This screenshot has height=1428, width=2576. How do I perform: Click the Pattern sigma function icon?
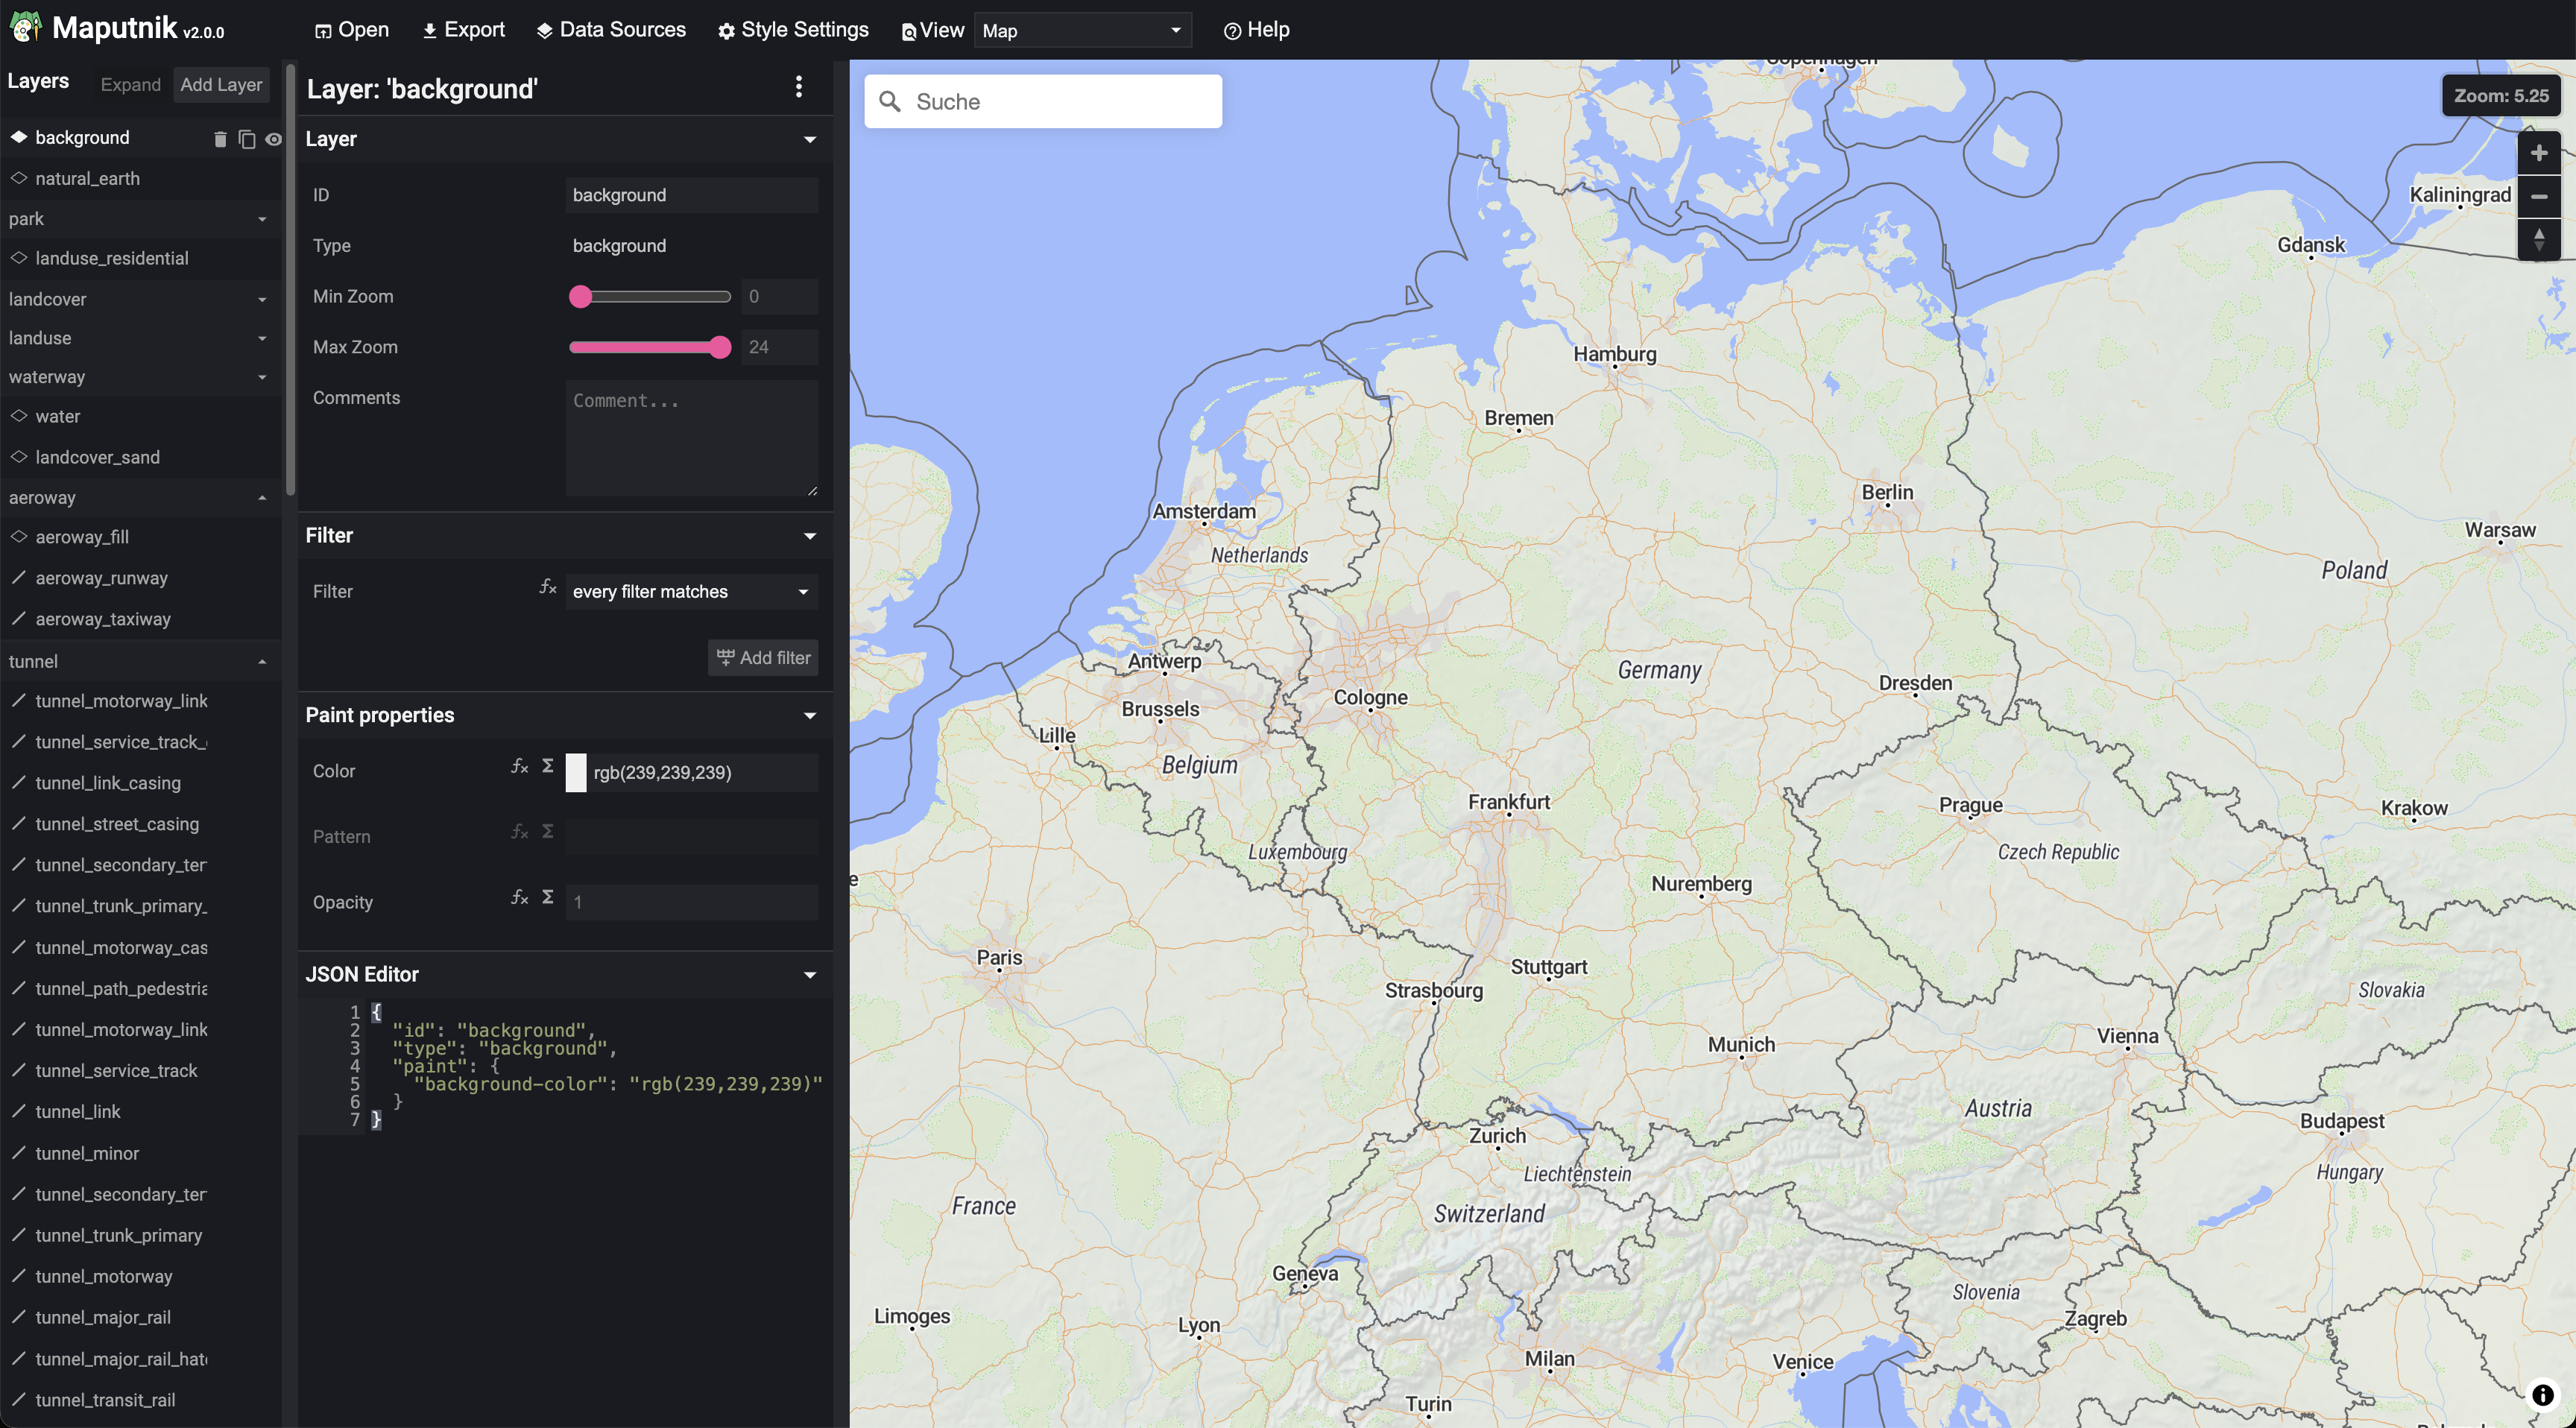tap(548, 832)
